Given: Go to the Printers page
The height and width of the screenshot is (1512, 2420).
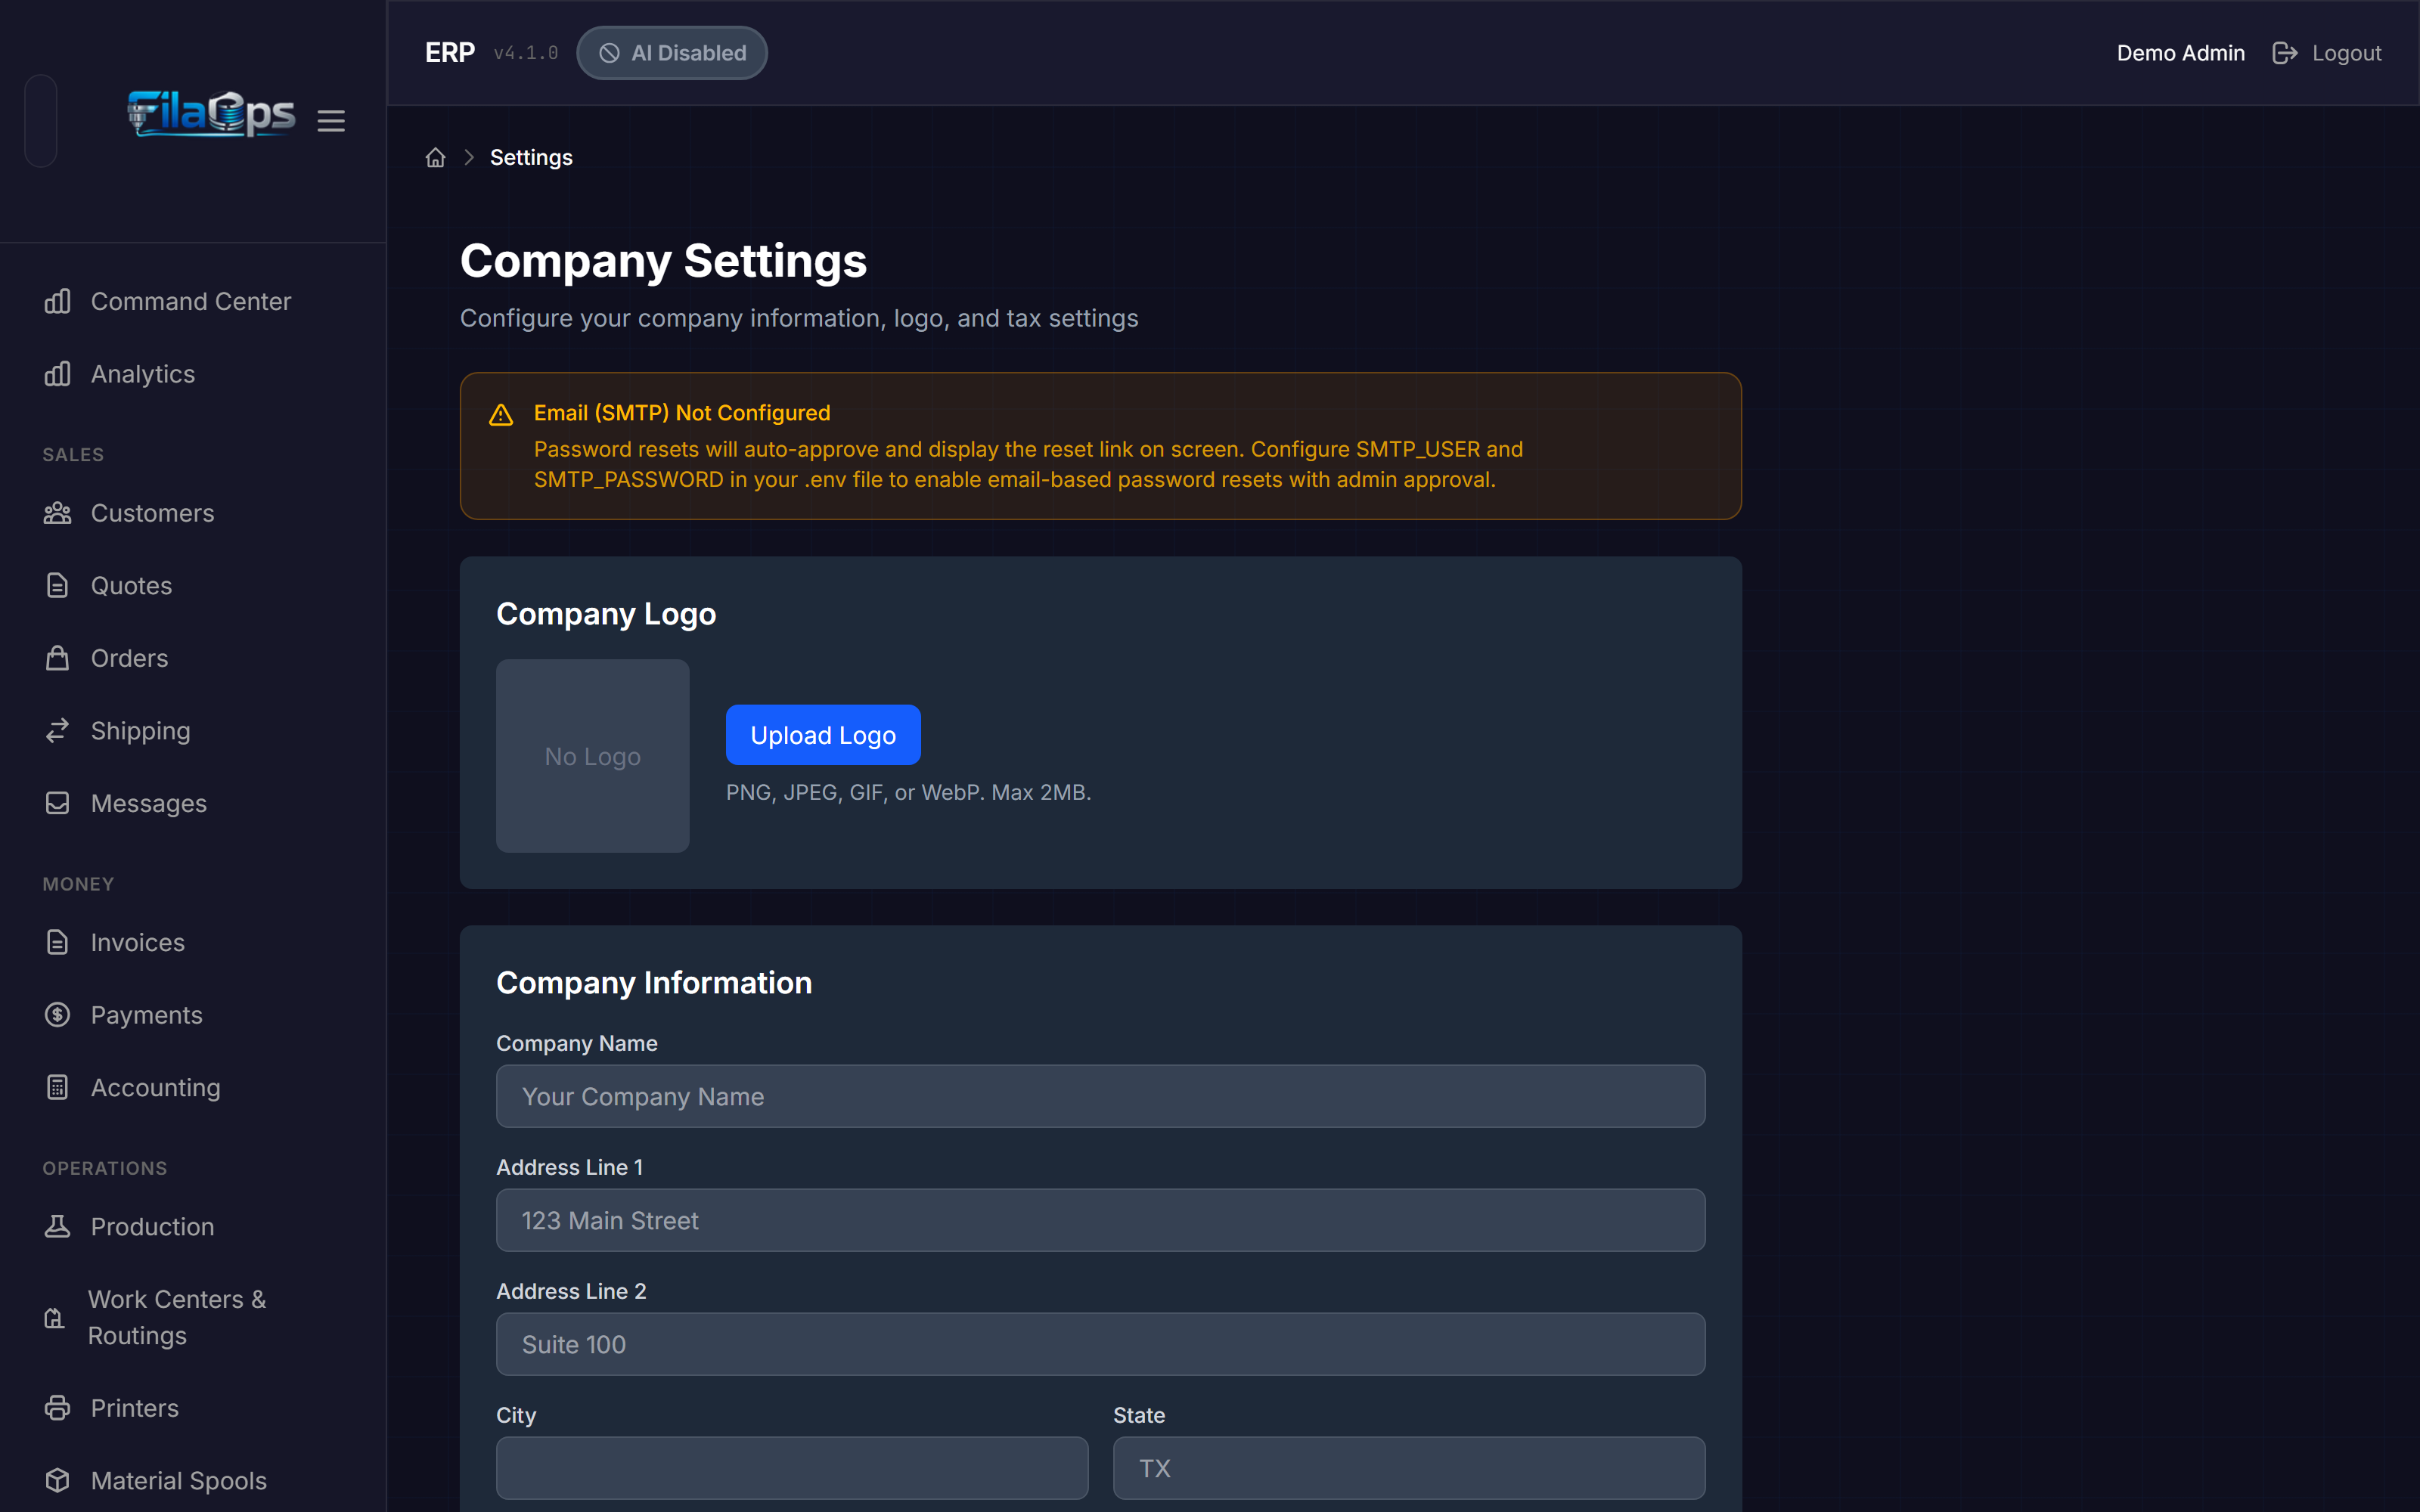Looking at the screenshot, I should 193,1408.
